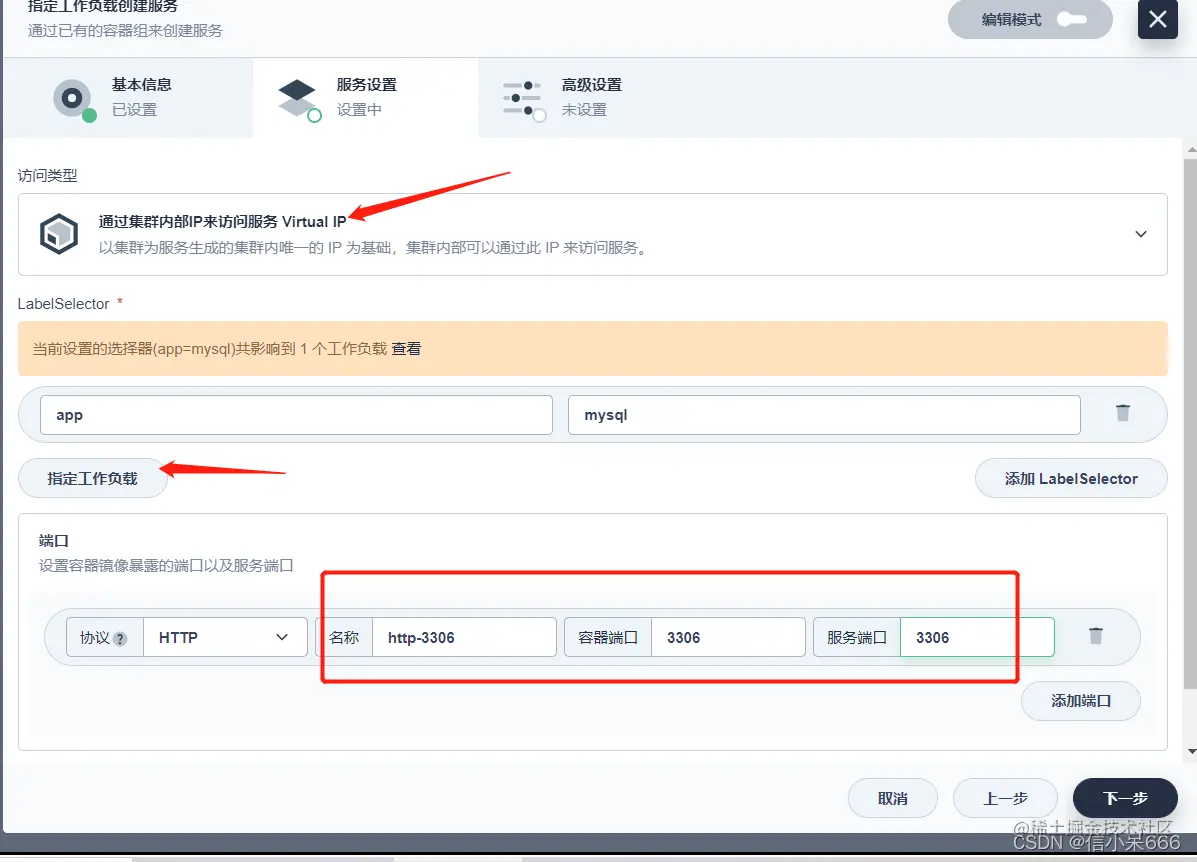
Task: Click the 添加端口 button
Action: pos(1080,701)
